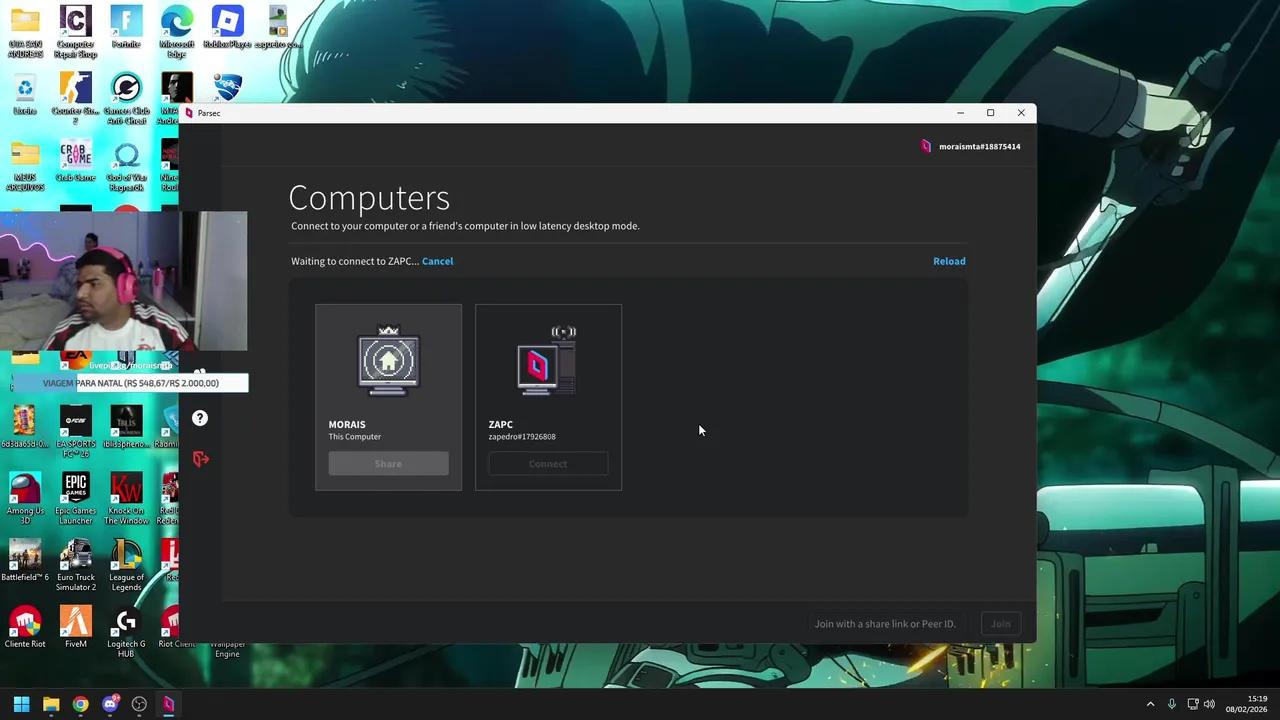Screen dimensions: 1280x720
Task: Click the Connect button under ZAPC
Action: (x=548, y=464)
